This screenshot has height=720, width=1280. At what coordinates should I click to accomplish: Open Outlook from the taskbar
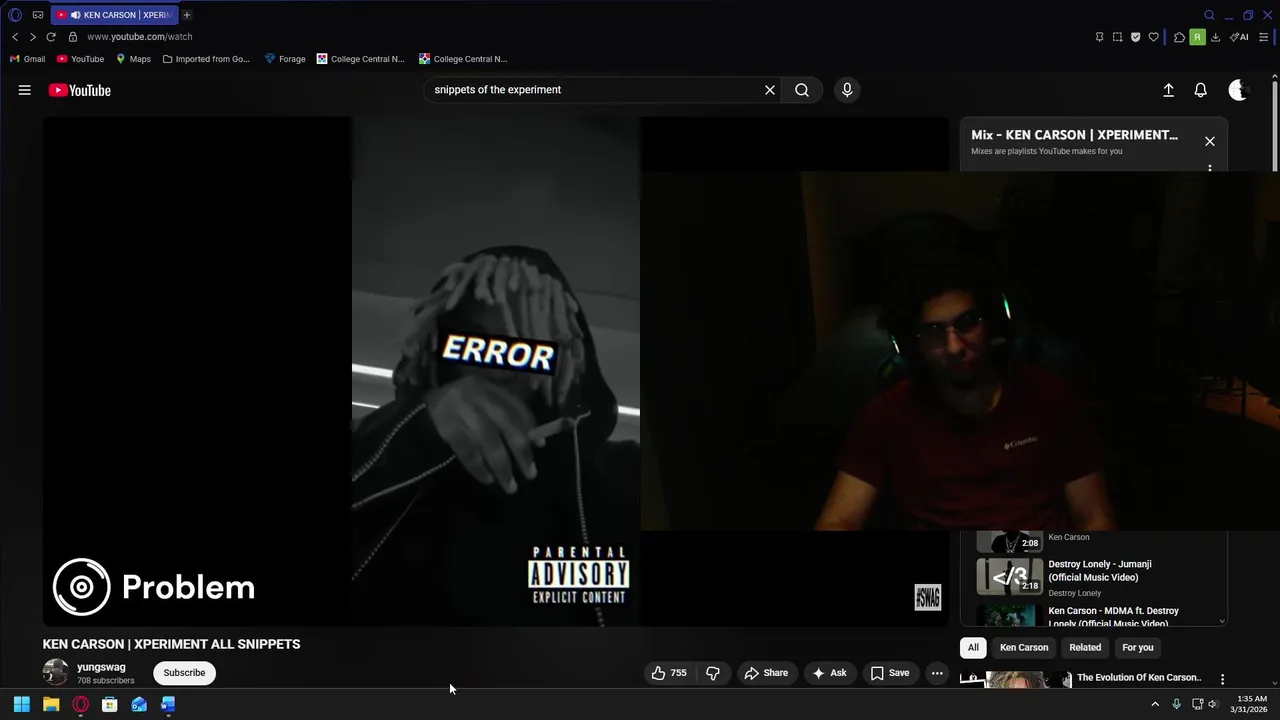coord(139,704)
